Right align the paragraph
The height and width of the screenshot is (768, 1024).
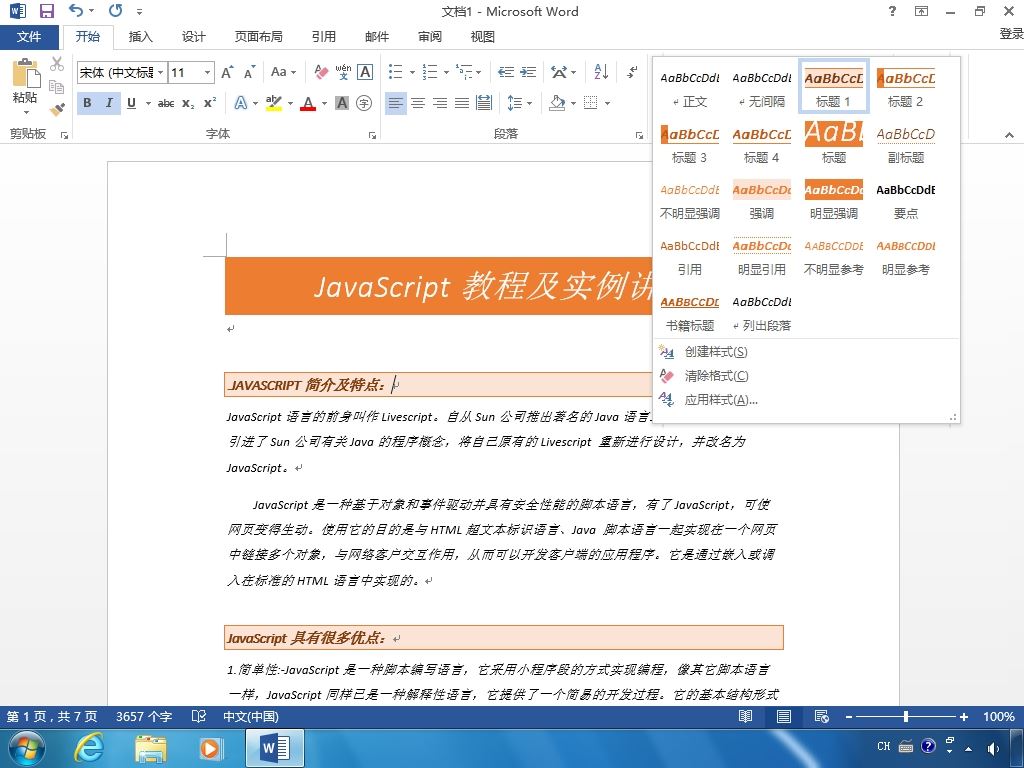440,103
